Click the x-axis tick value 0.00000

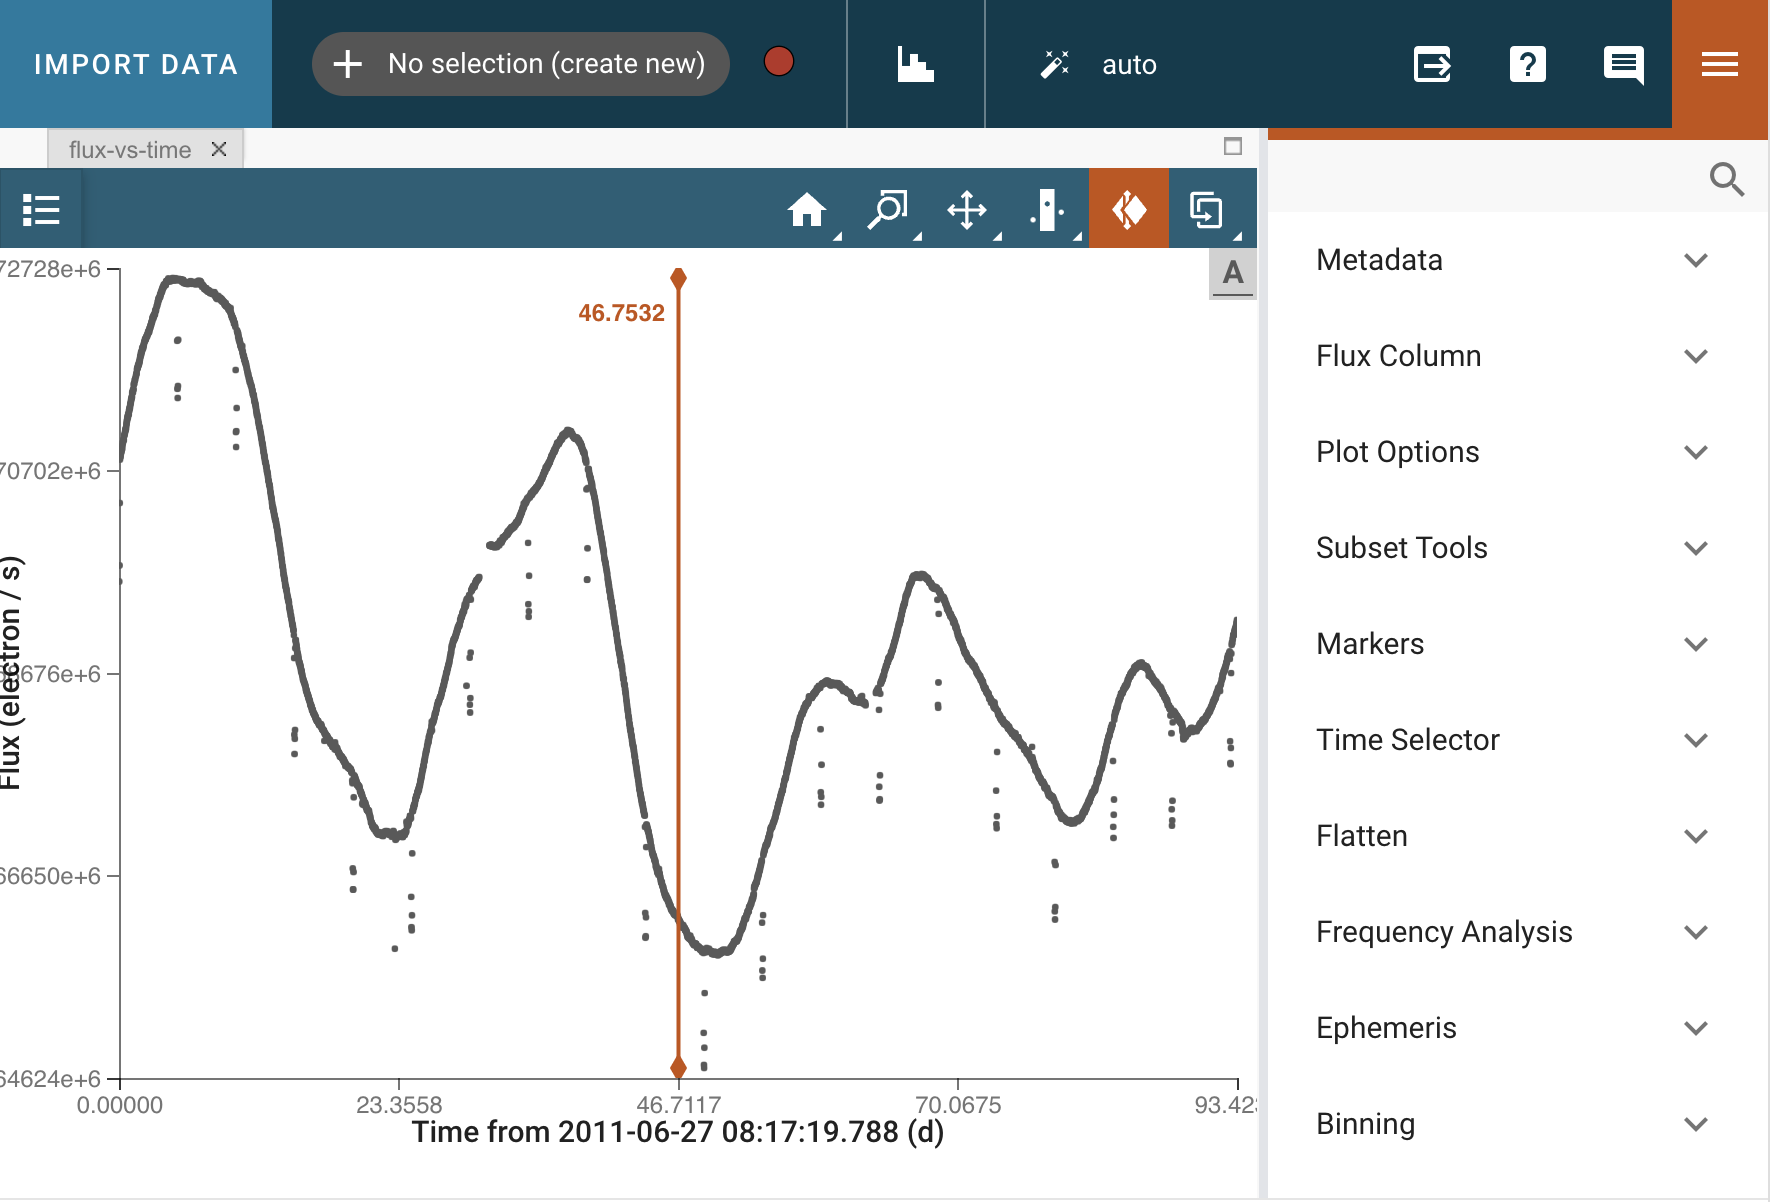coord(120,1105)
